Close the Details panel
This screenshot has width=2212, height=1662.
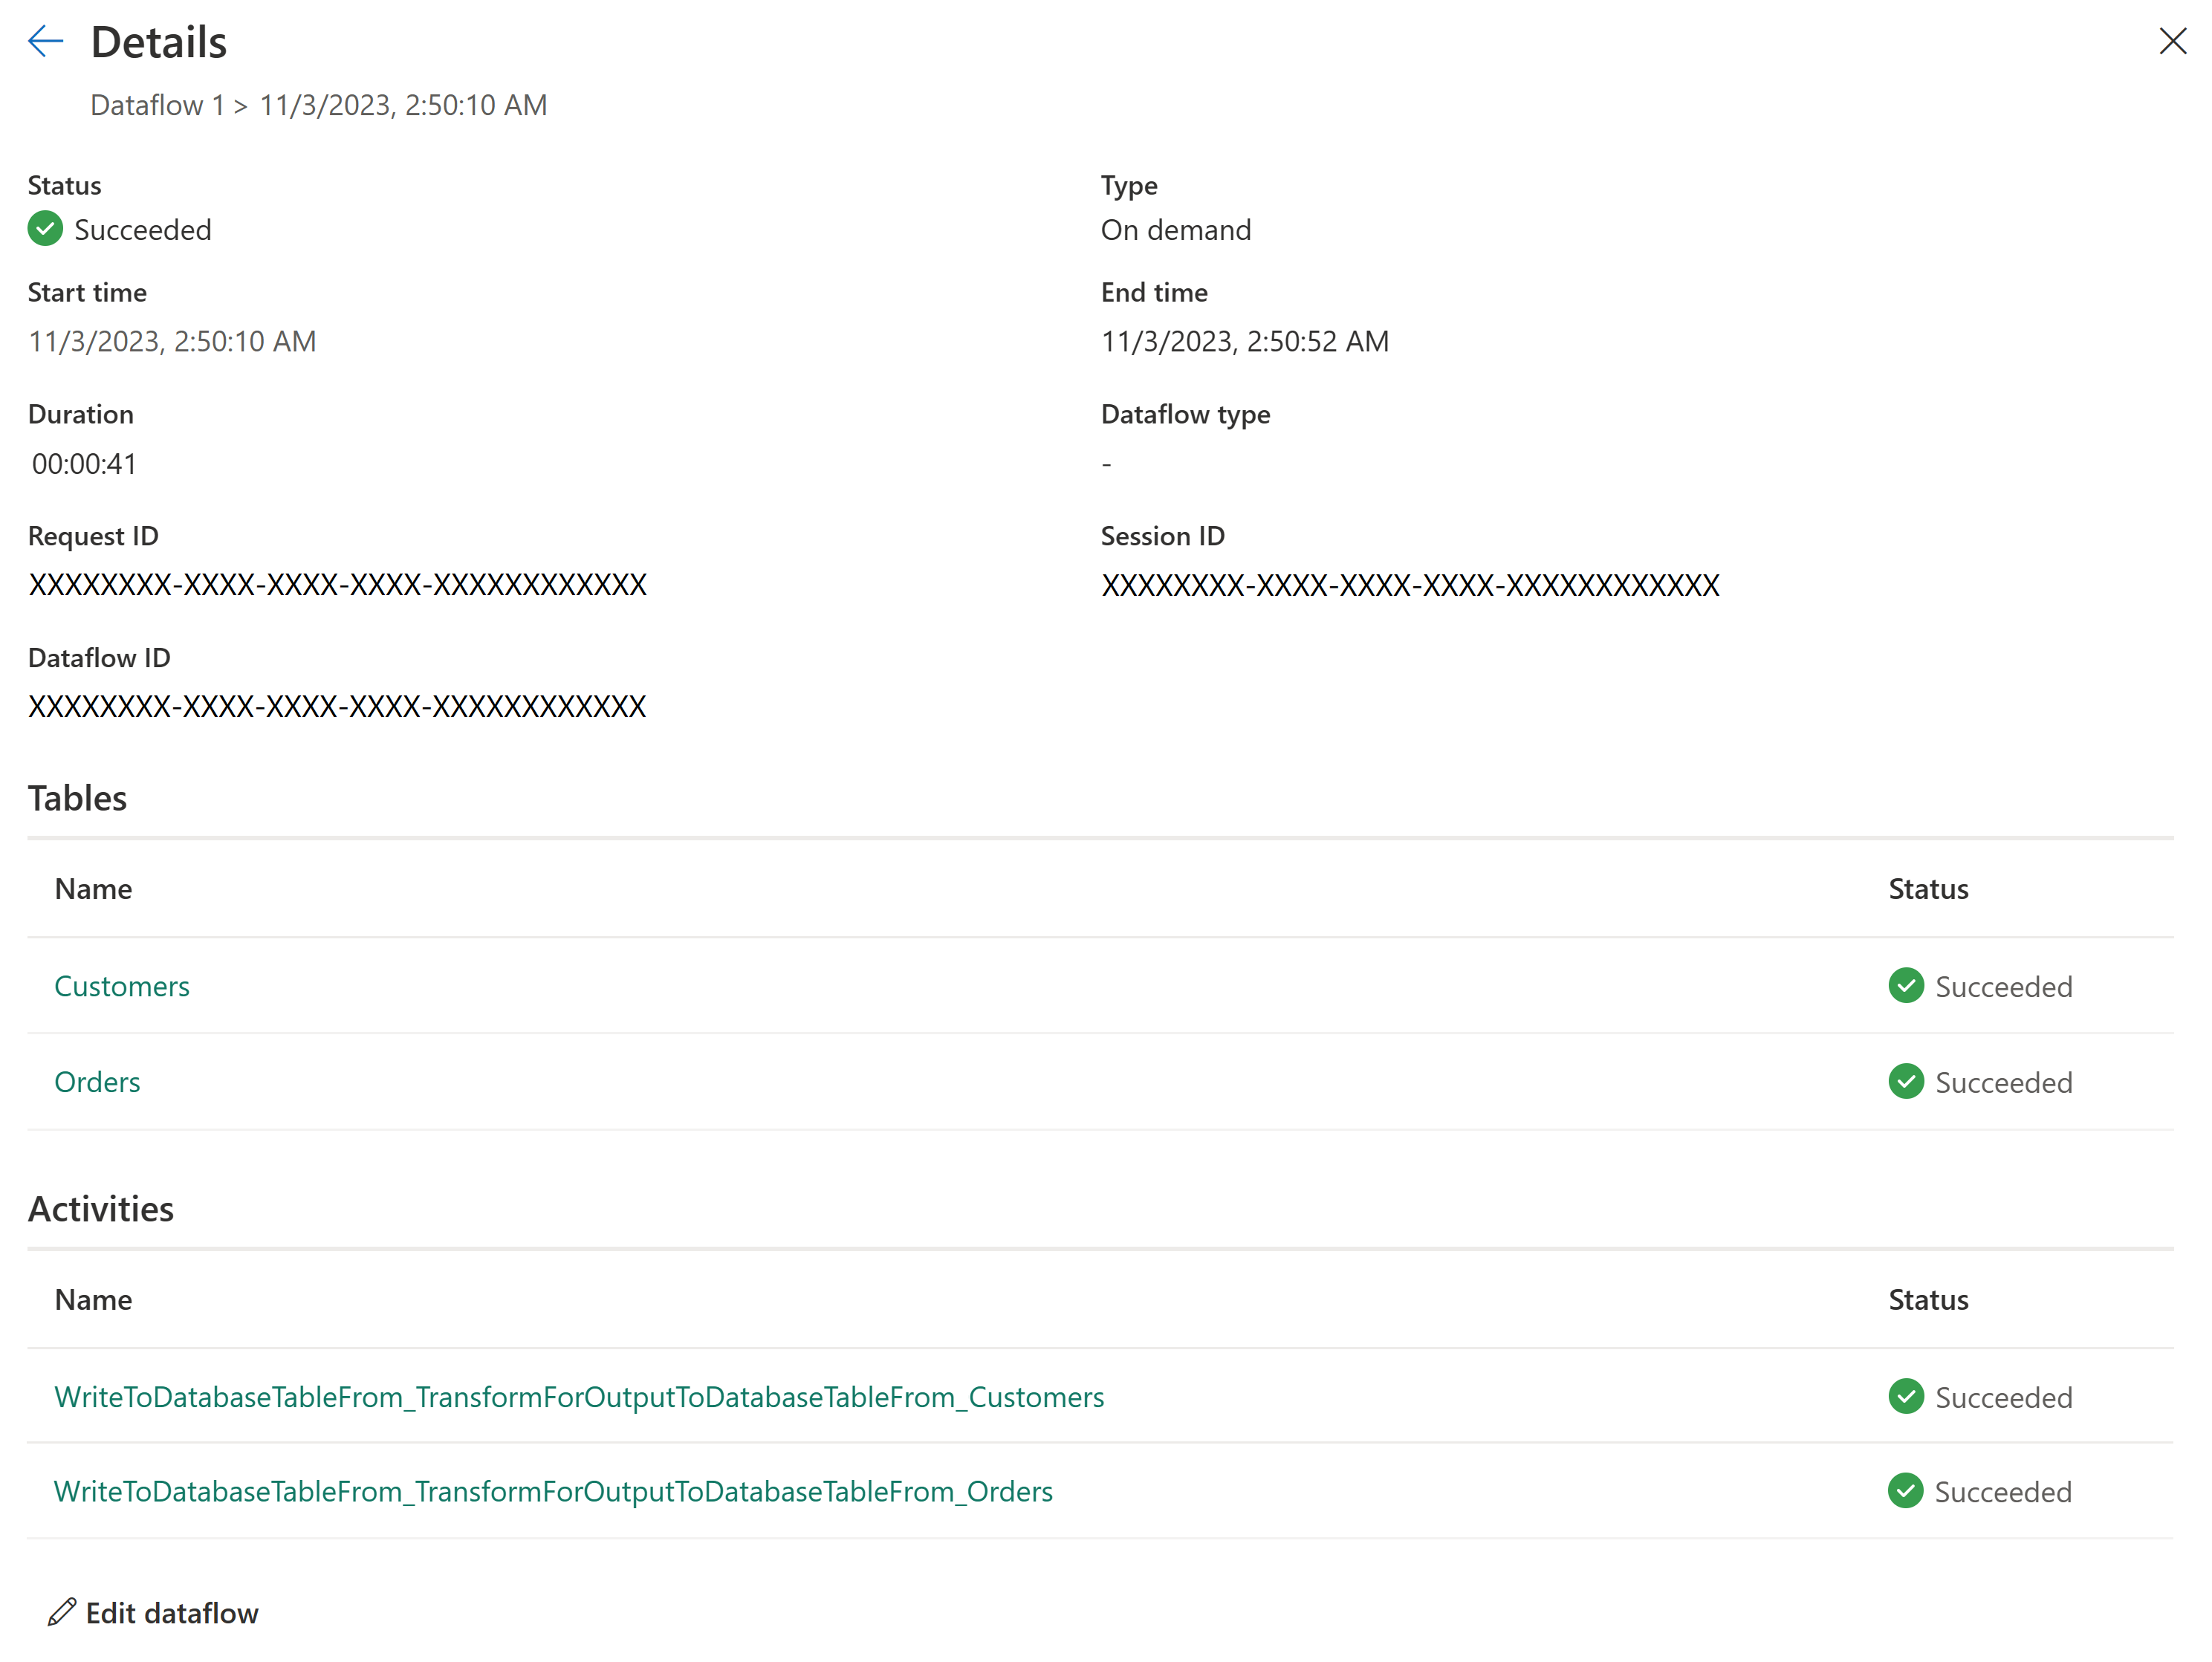(x=2172, y=41)
